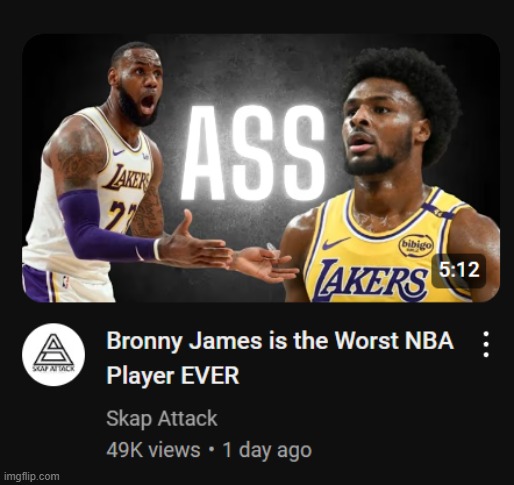Open video titled Bronny James is the Worst
The image size is (514, 485).
coord(280,358)
